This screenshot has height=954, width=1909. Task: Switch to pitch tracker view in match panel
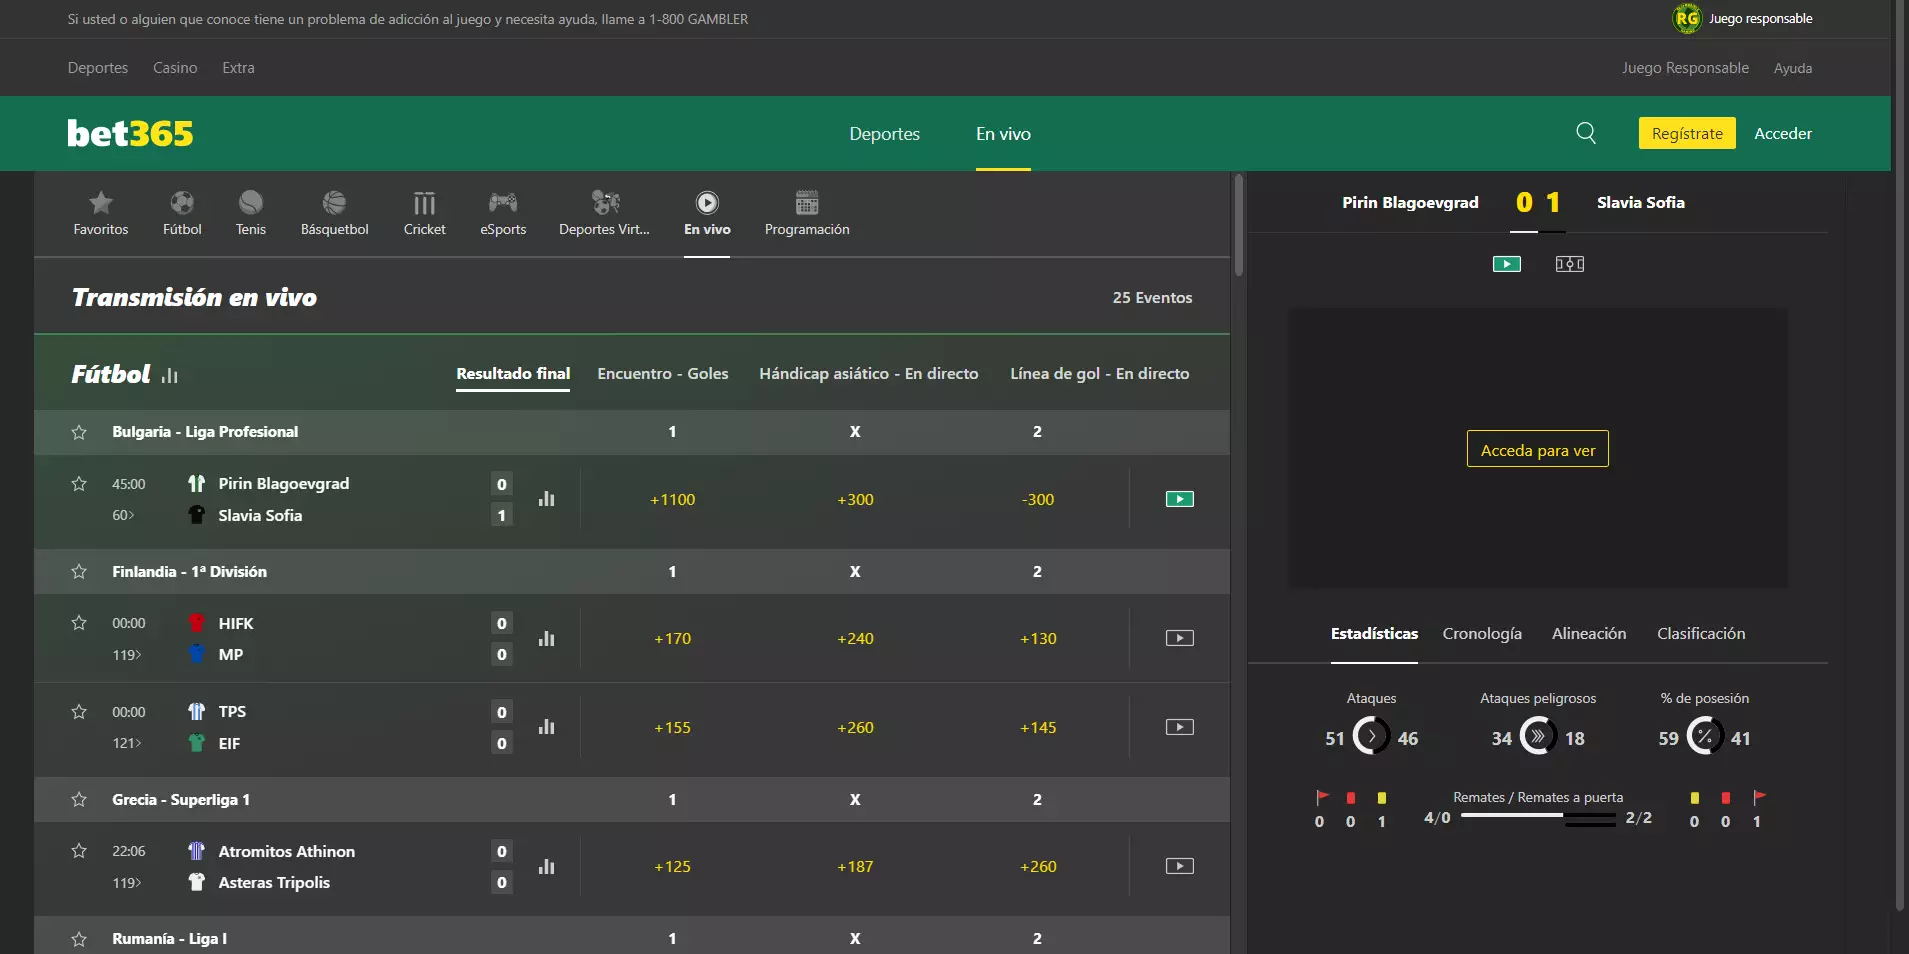coord(1570,264)
